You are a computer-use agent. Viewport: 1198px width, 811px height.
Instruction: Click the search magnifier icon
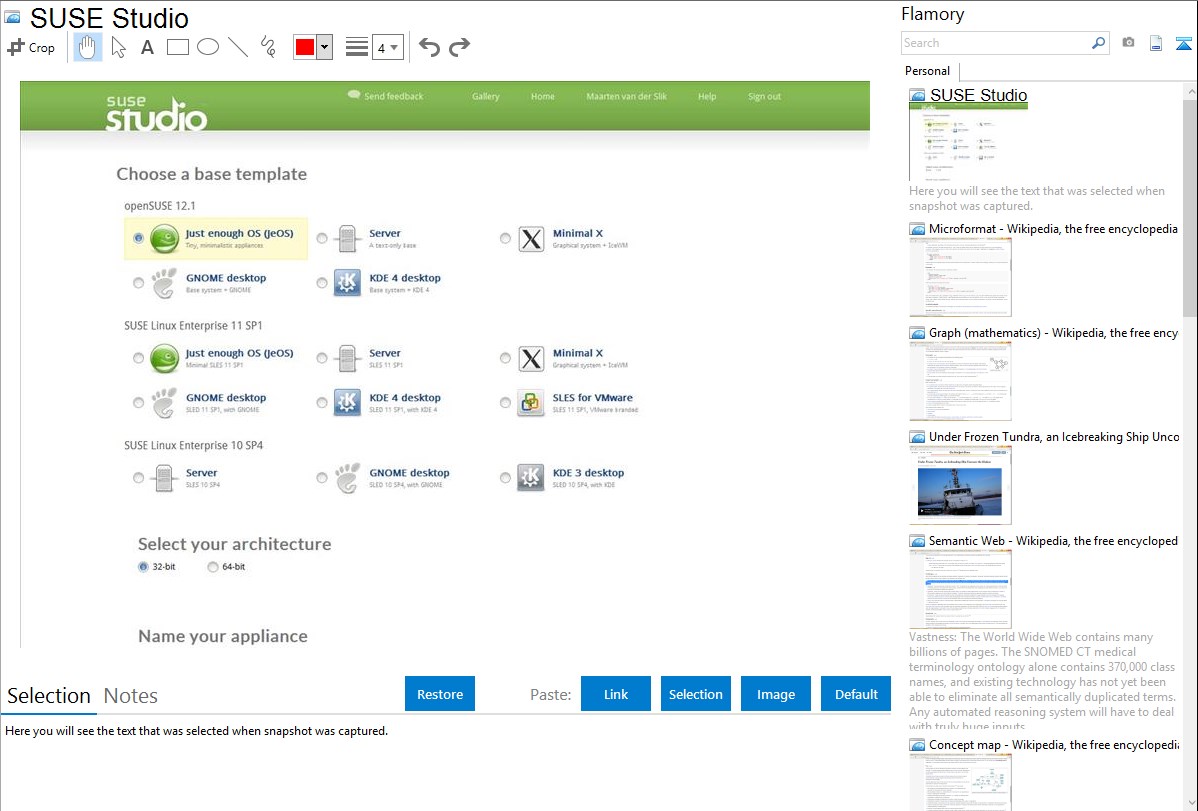(1099, 43)
